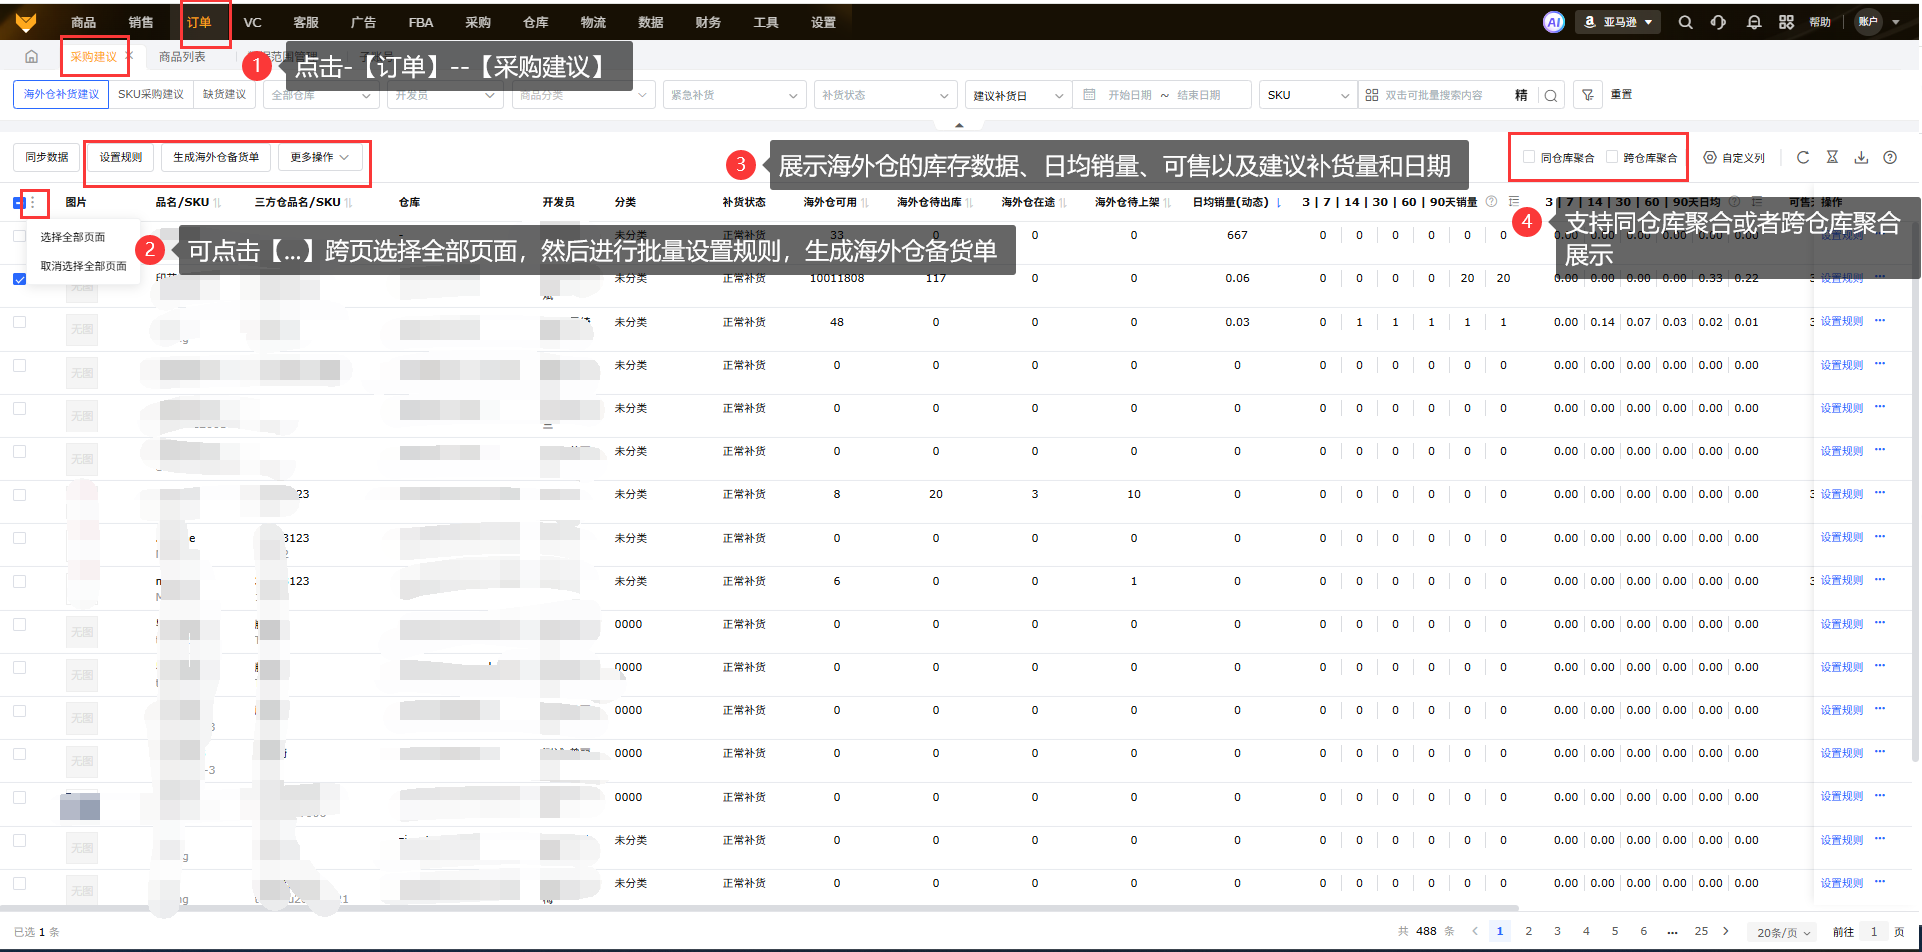
Task: Refresh the table with the reload icon
Action: (1802, 157)
